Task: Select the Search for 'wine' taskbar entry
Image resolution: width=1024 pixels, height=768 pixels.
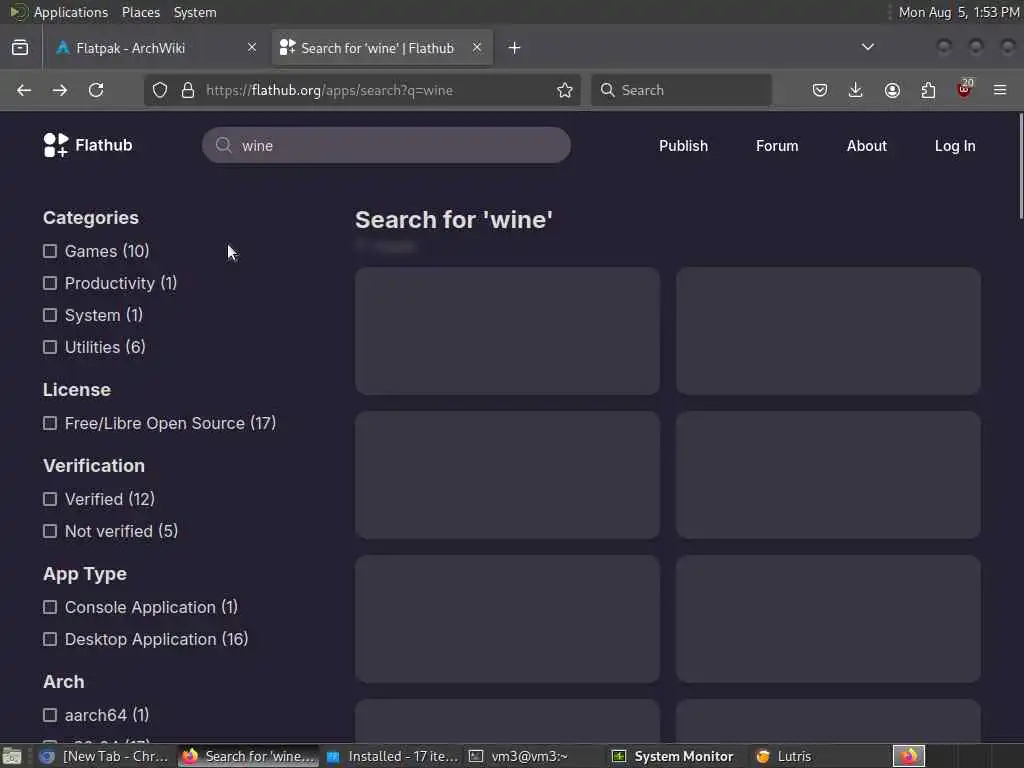Action: [248, 756]
